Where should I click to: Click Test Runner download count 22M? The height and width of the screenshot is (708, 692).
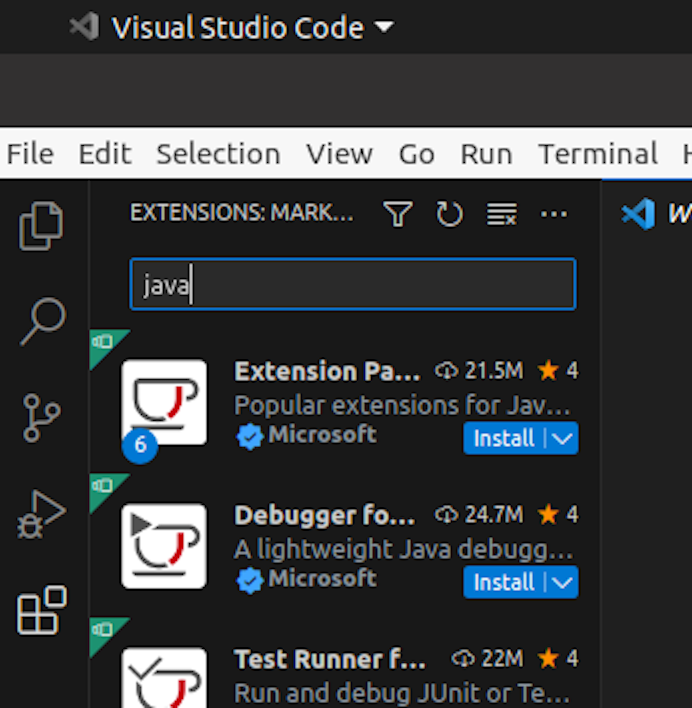pos(488,658)
